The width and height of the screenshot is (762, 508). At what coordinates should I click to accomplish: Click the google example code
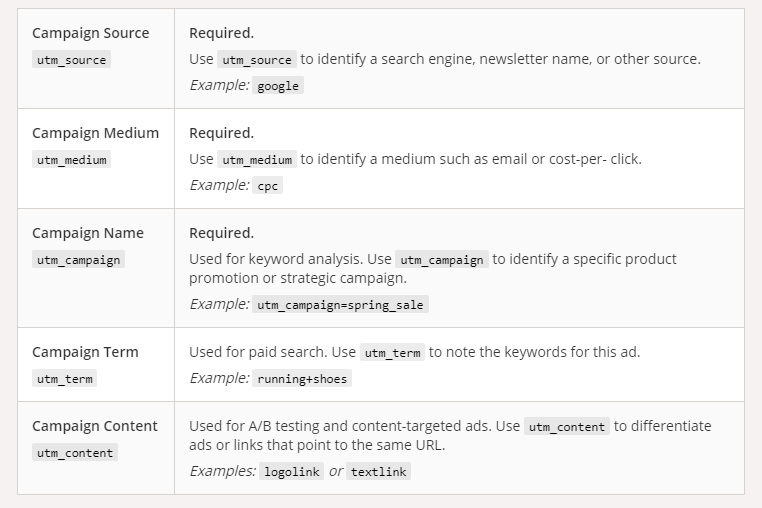278,86
